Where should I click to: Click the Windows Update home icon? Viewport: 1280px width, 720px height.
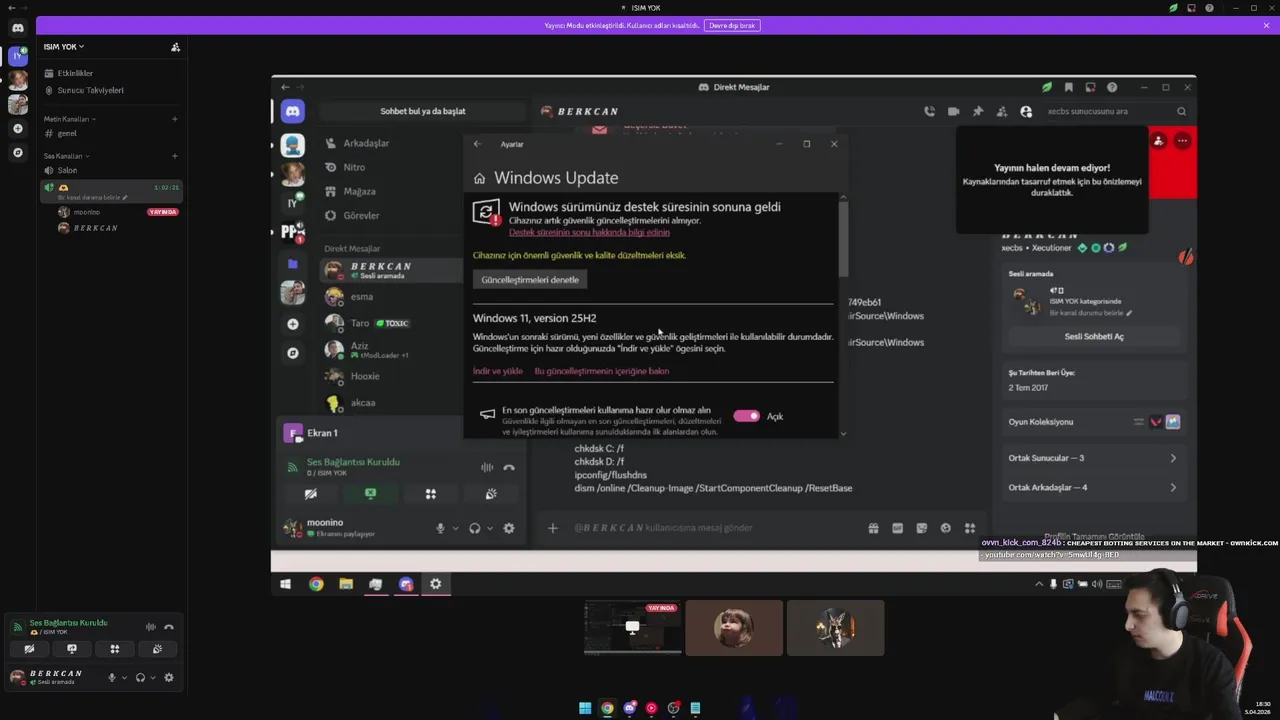coord(480,178)
